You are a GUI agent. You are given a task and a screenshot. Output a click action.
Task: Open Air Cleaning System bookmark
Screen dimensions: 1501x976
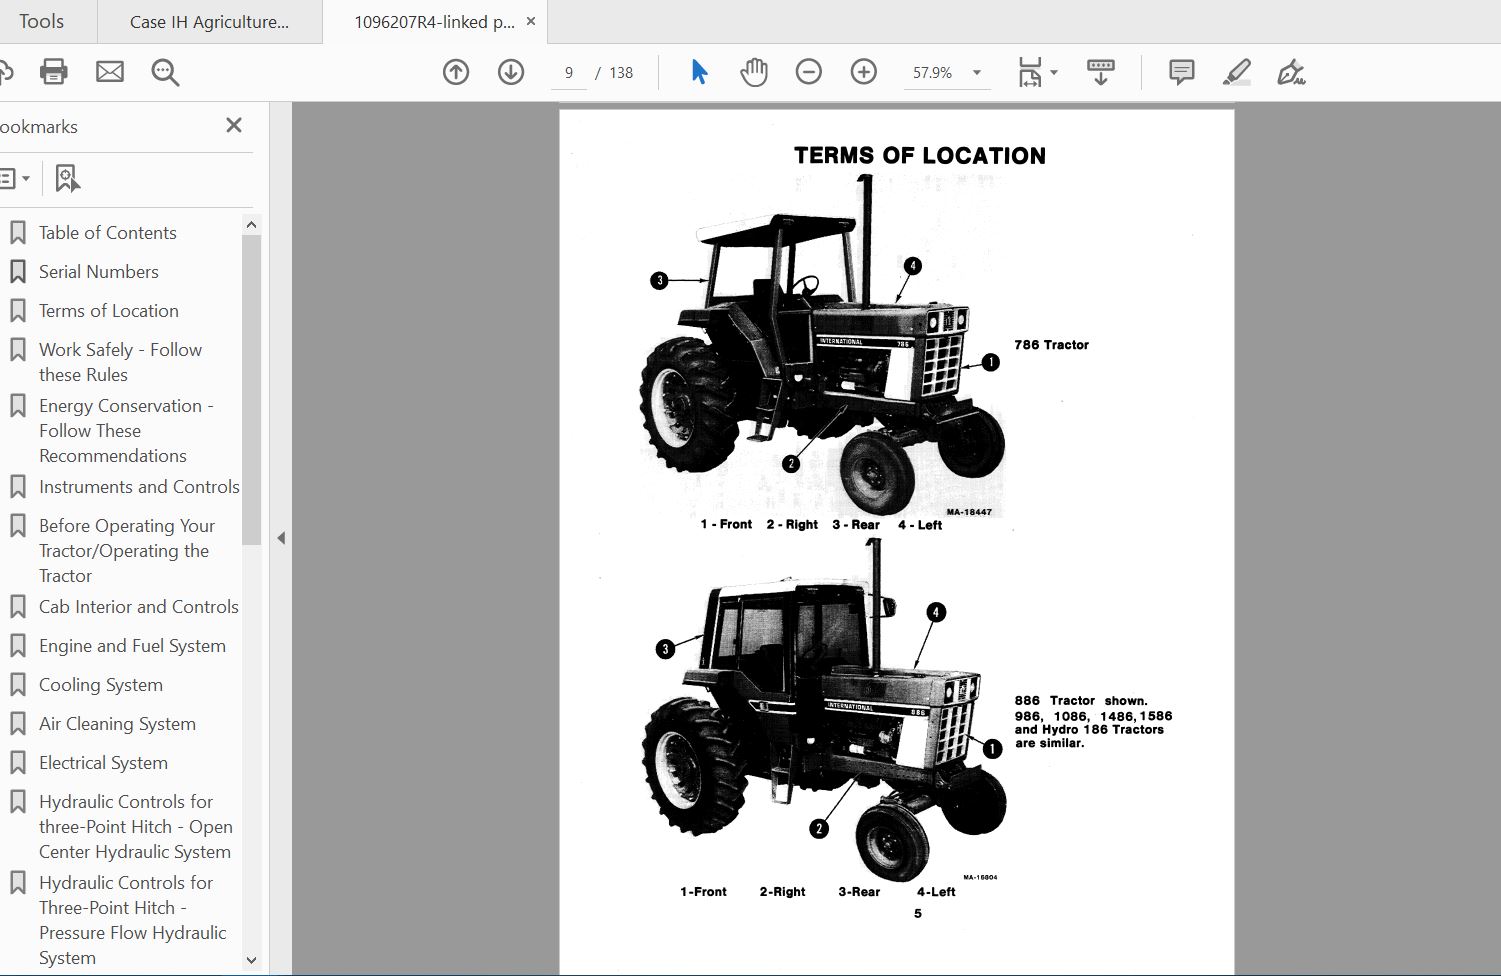click(x=117, y=723)
